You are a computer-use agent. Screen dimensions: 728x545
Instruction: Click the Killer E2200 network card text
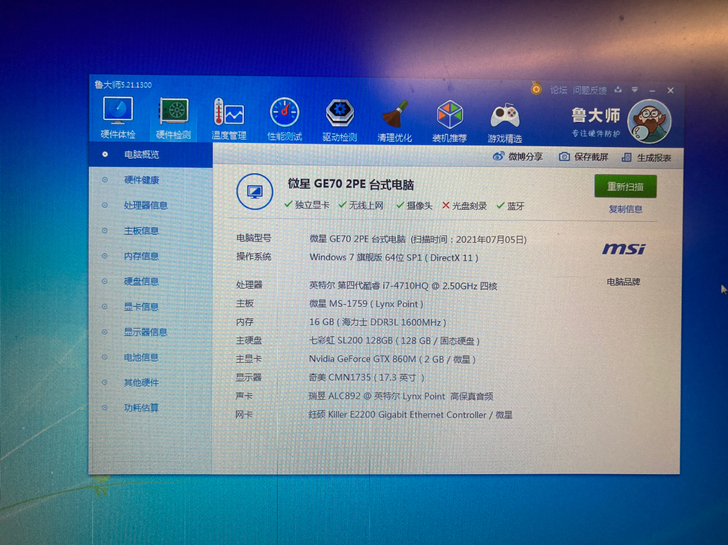coord(410,415)
